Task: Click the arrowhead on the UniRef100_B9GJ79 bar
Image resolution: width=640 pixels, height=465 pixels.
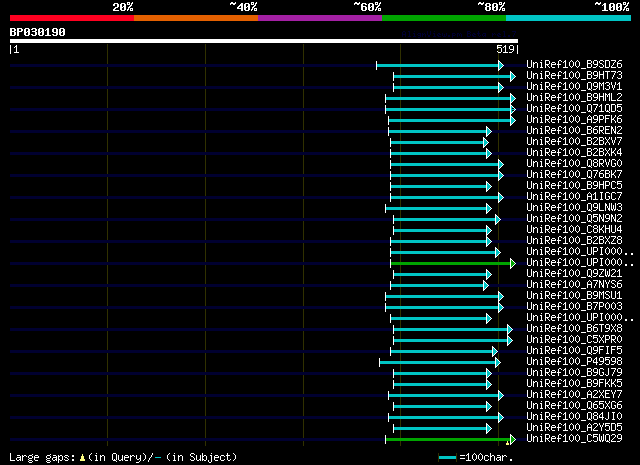Action: coord(489,374)
